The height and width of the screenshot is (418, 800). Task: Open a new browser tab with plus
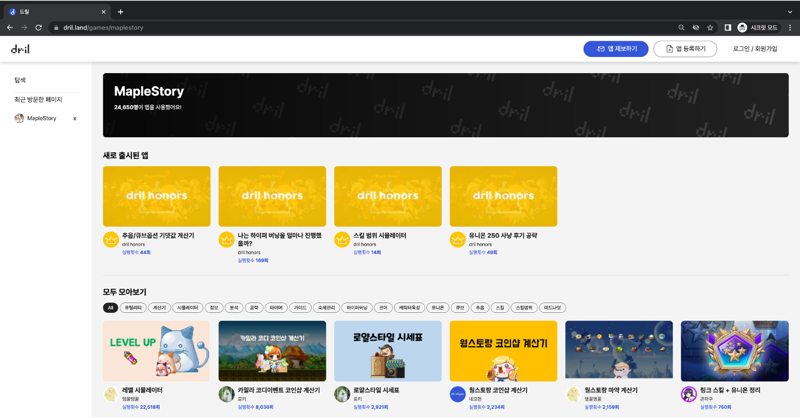[120, 12]
